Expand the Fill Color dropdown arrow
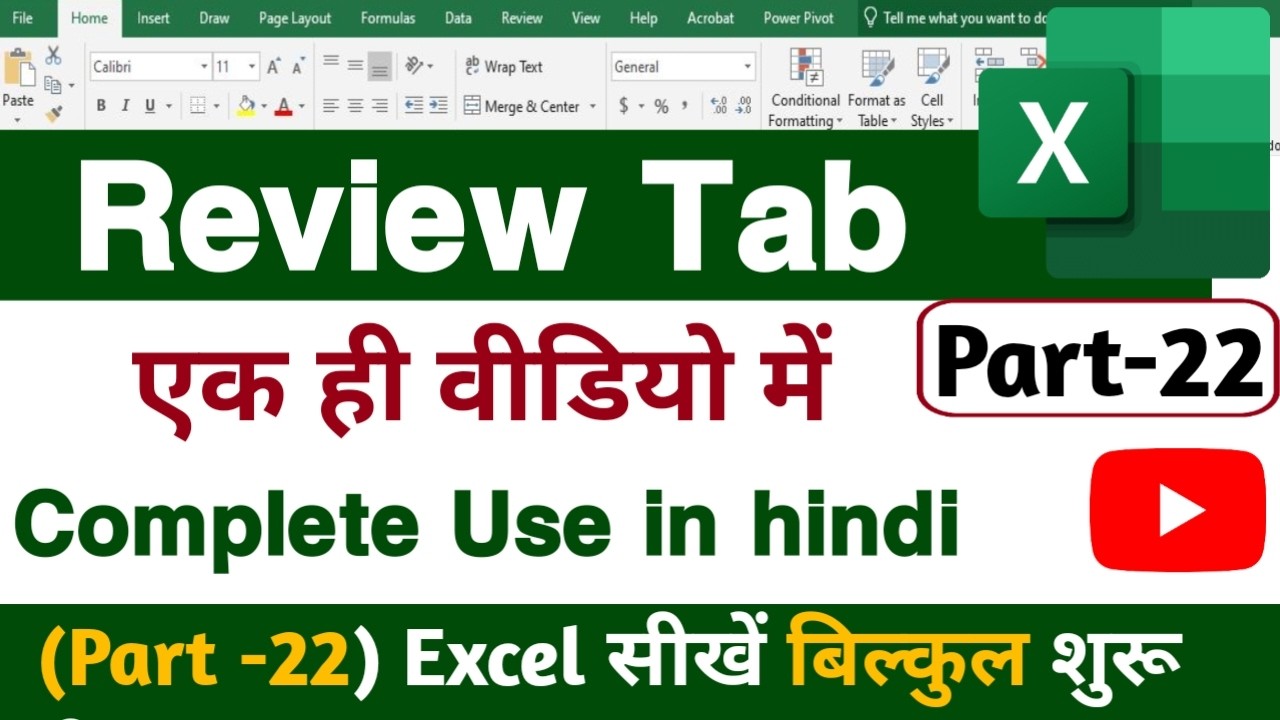The height and width of the screenshot is (720, 1280). 264,106
